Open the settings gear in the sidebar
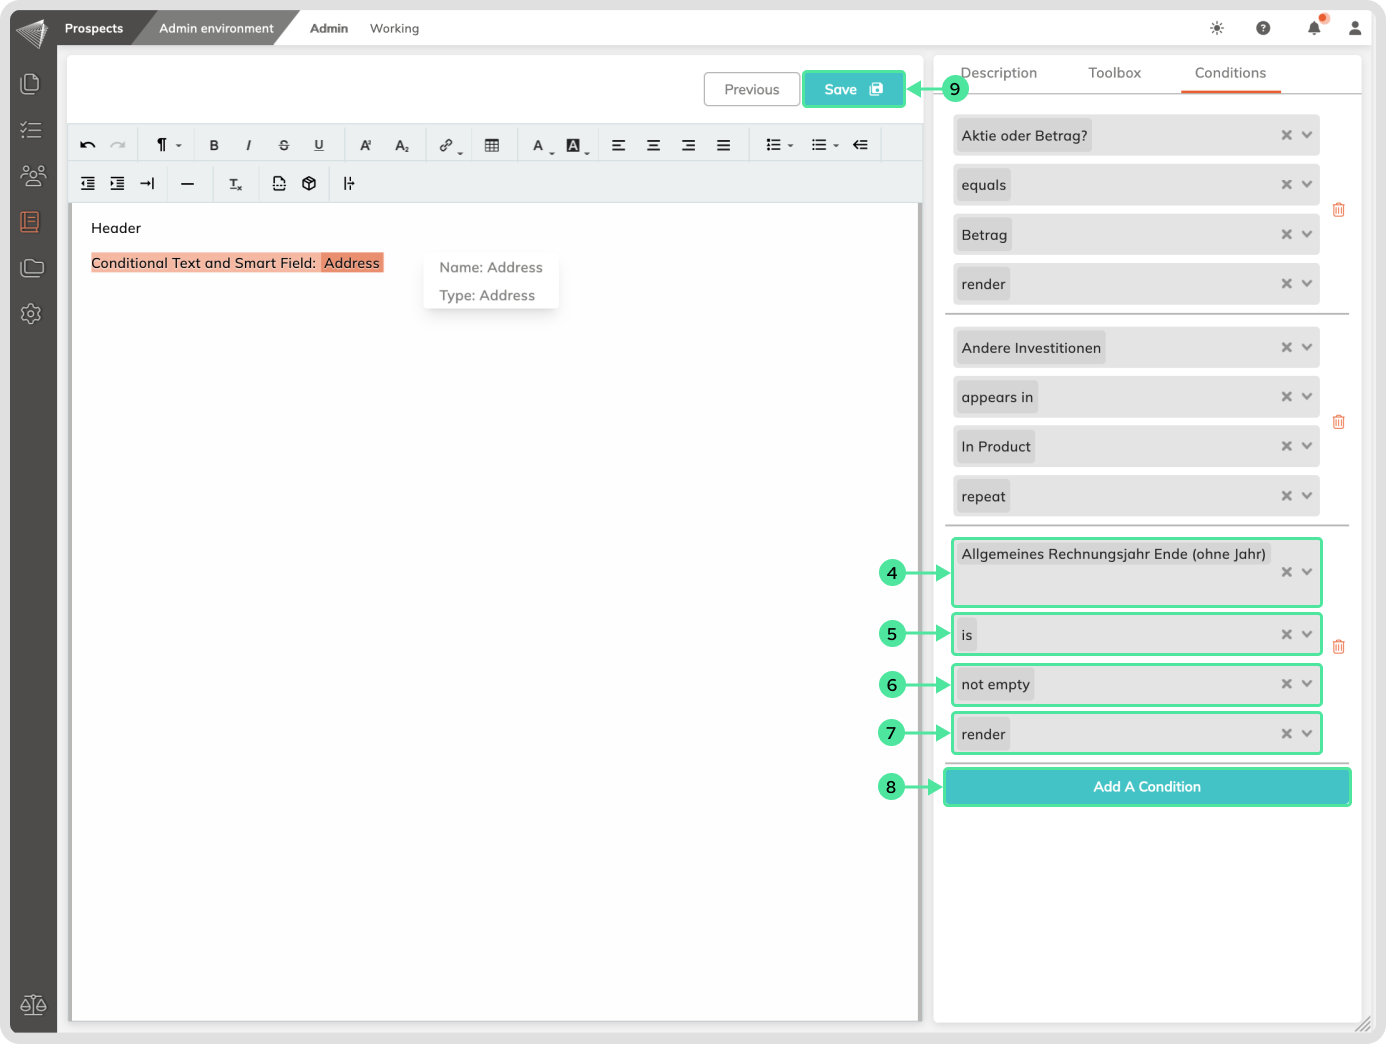Screen dimensions: 1386x1044 click(31, 314)
